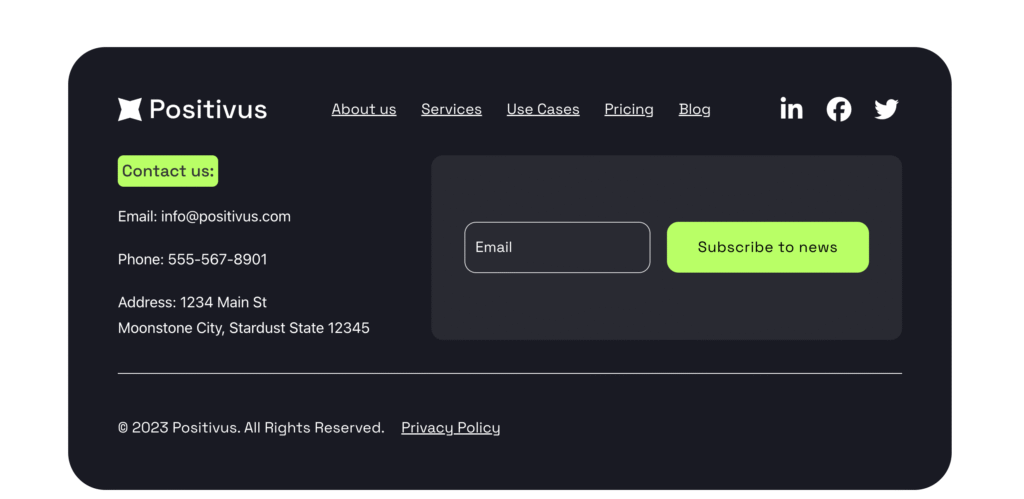
Task: Click the horizontal divider line in footer
Action: (510, 374)
